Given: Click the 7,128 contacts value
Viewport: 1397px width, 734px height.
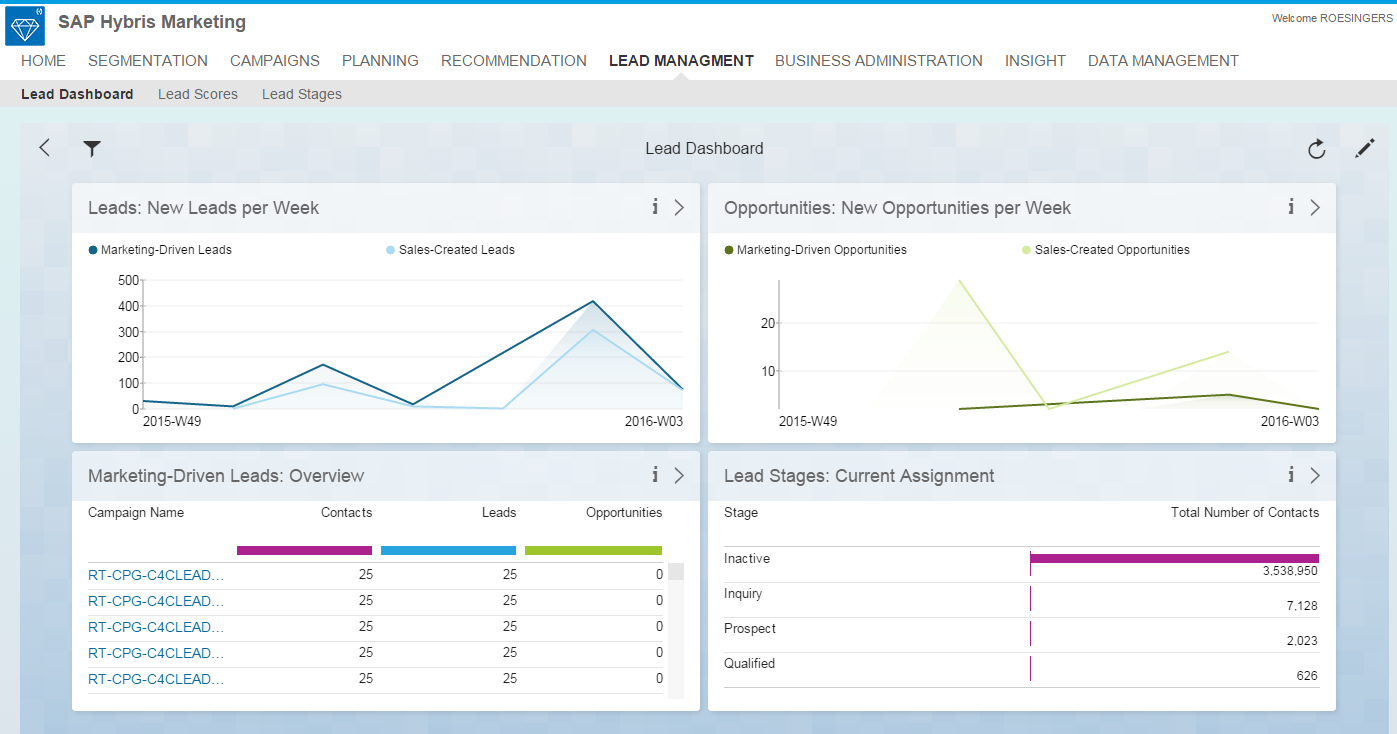Looking at the screenshot, I should coord(1302,606).
